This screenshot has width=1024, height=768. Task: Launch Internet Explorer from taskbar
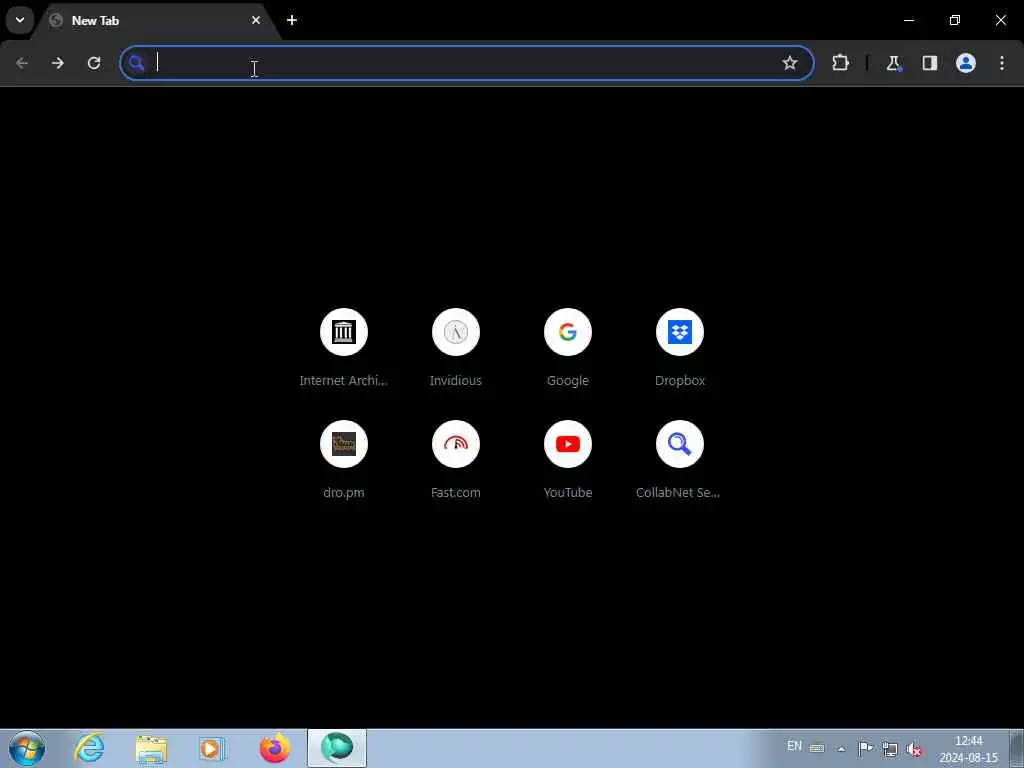tap(89, 748)
